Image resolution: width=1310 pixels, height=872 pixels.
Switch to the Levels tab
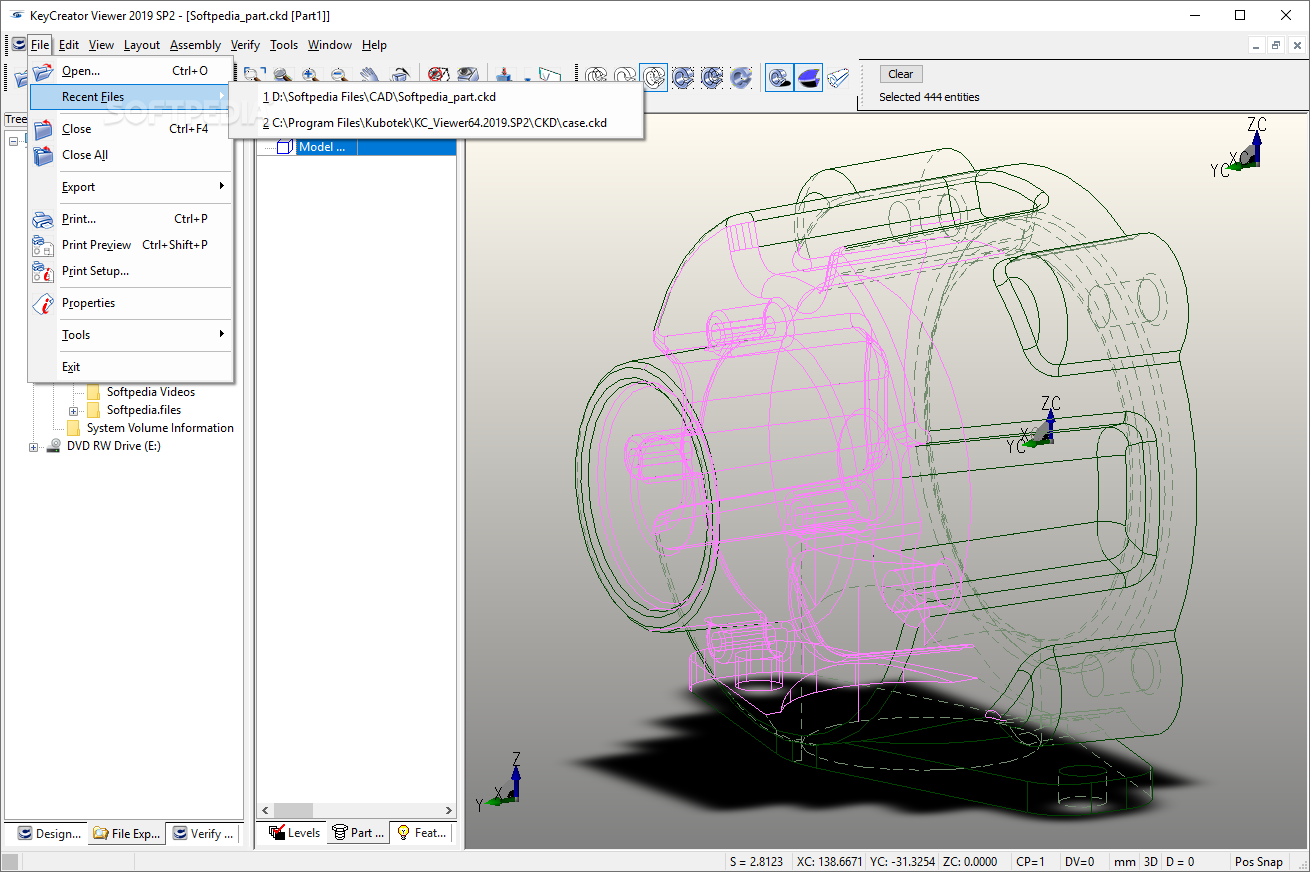coord(294,832)
